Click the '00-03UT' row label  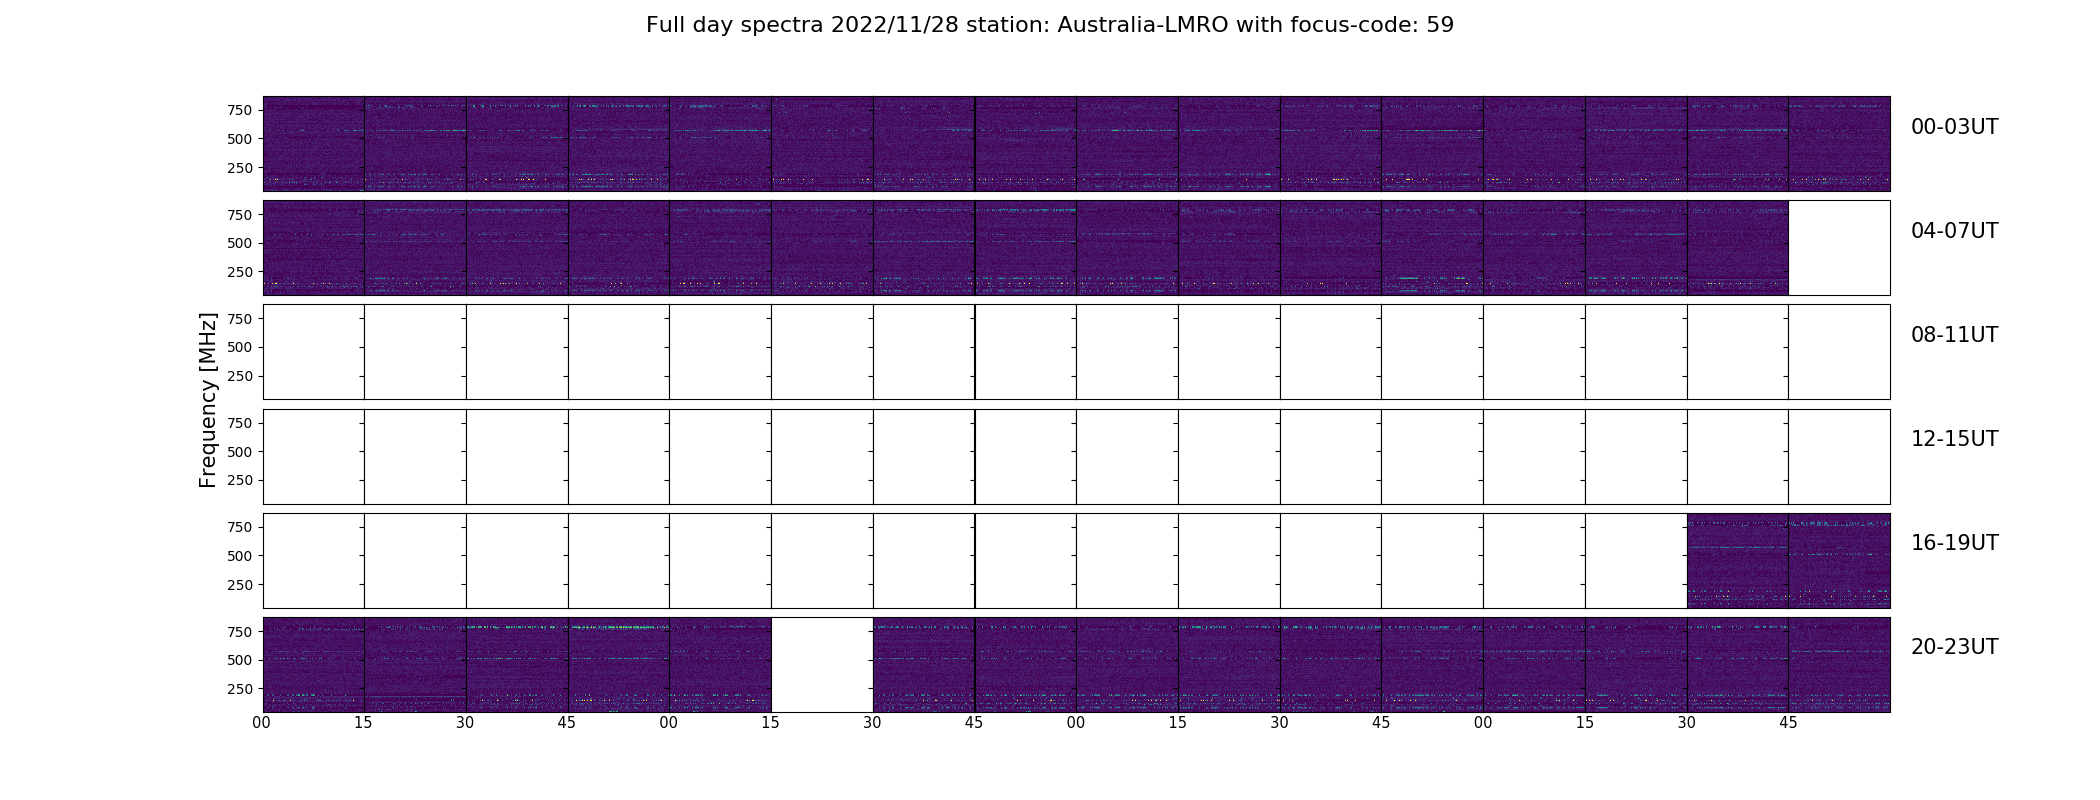1954,127
